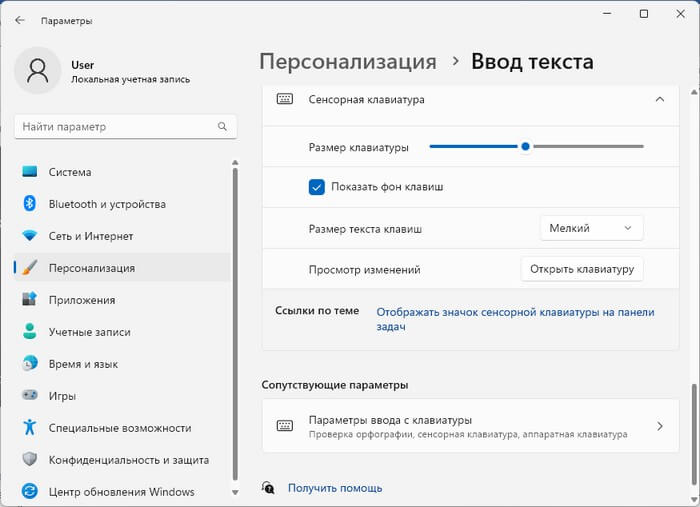Click the Игры gamepad icon
The image size is (700, 507).
[x=29, y=395]
